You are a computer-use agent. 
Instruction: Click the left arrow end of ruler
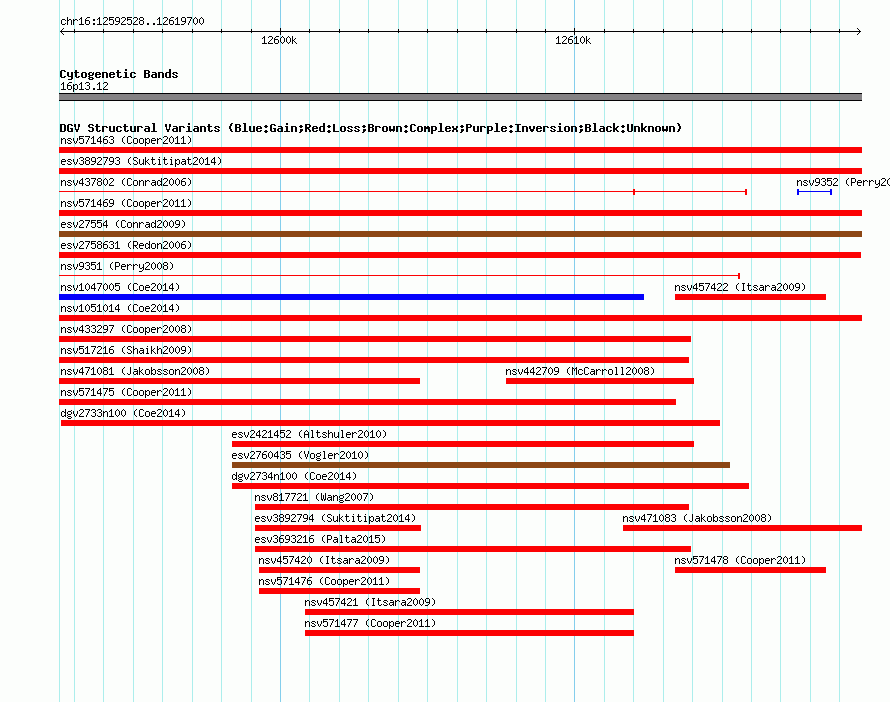click(62, 31)
